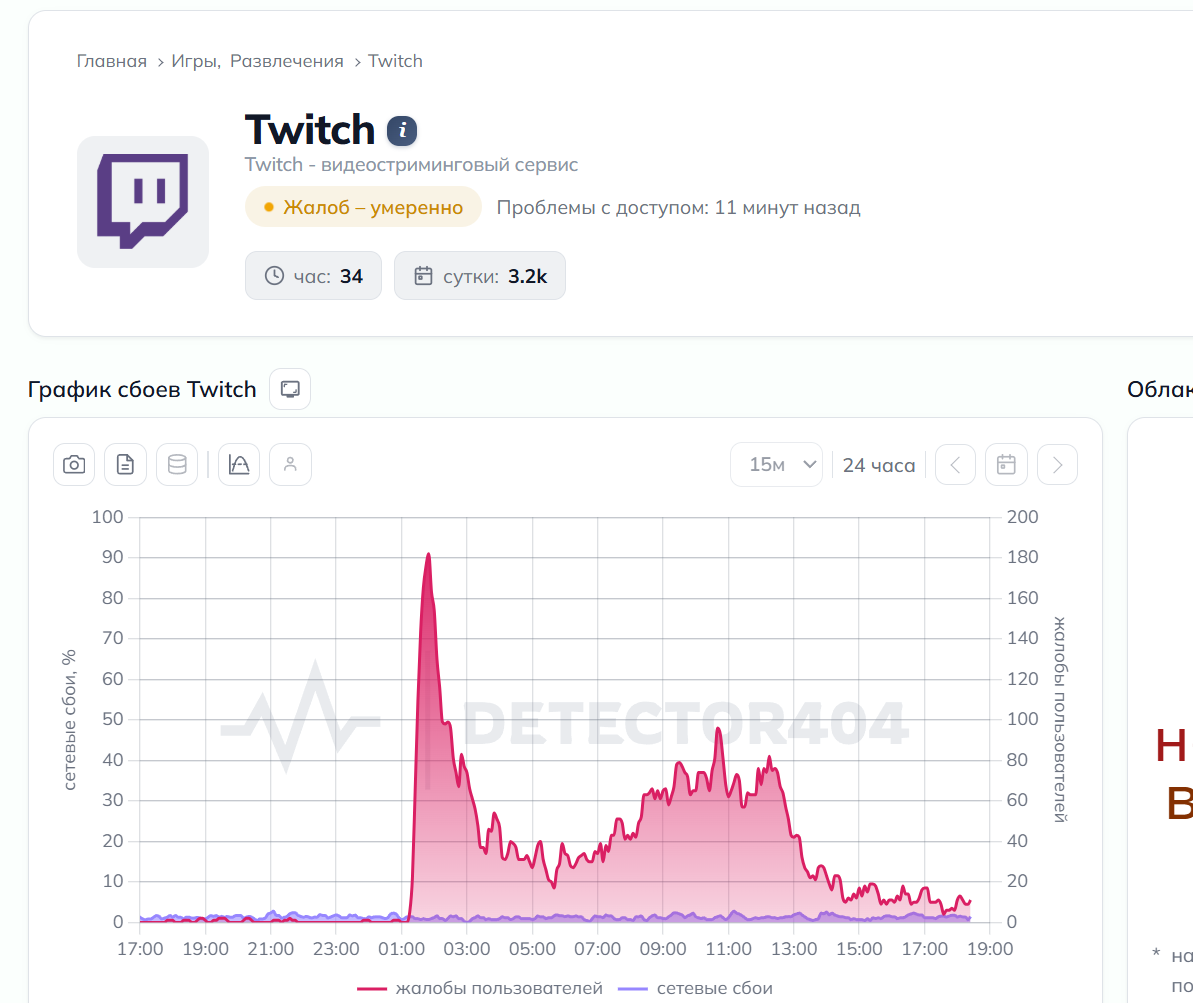This screenshot has width=1193, height=1003.
Task: Click the сутки: 3.2k stat button
Action: click(480, 275)
